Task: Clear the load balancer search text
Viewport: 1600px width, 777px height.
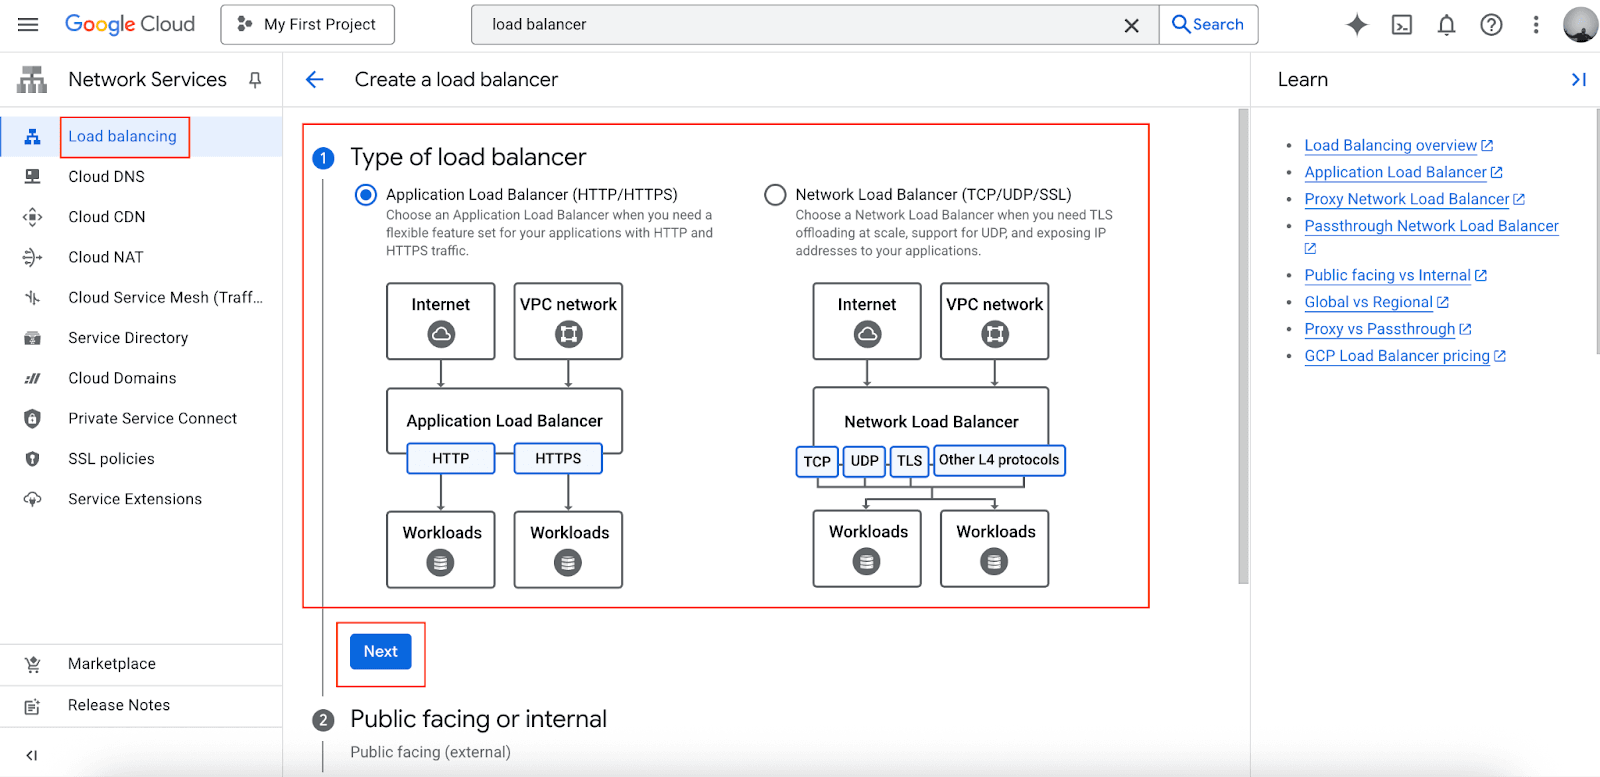Action: 1131,25
